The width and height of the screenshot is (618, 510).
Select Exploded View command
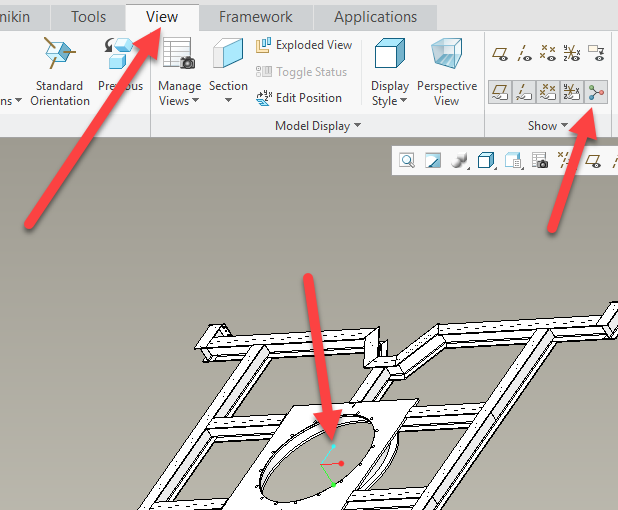304,45
